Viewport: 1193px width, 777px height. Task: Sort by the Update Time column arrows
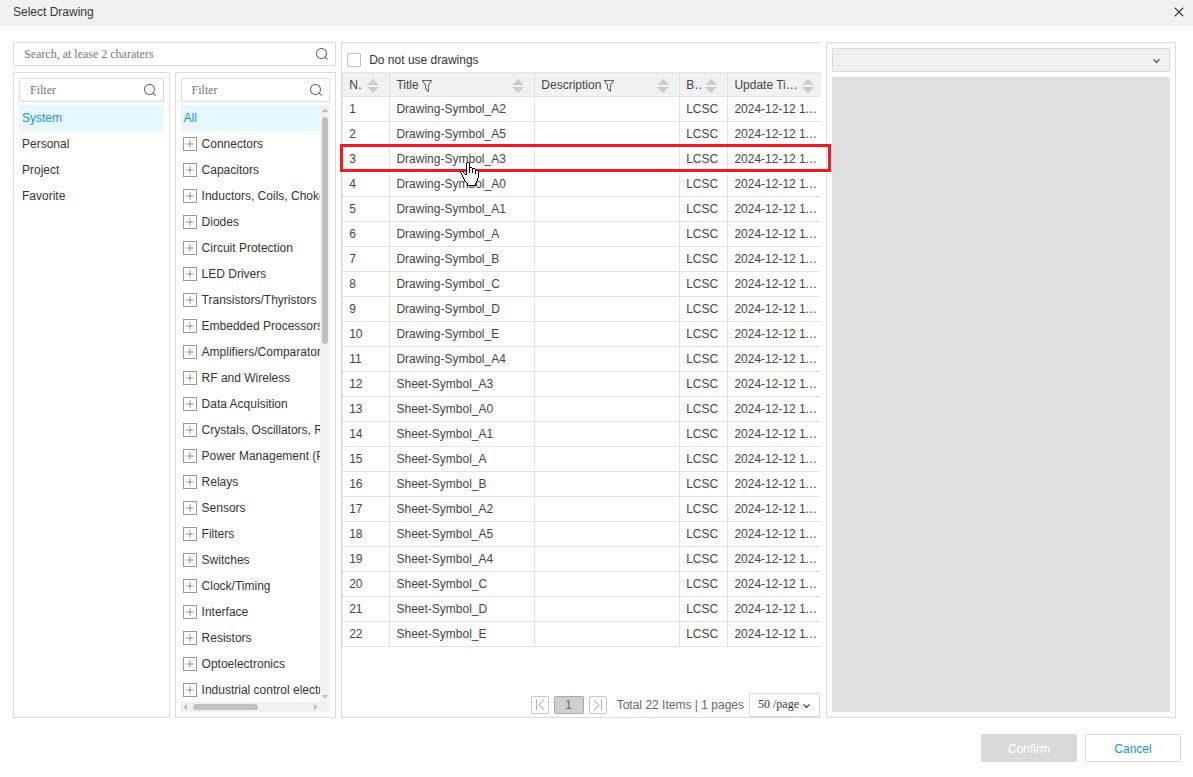pyautogui.click(x=808, y=86)
